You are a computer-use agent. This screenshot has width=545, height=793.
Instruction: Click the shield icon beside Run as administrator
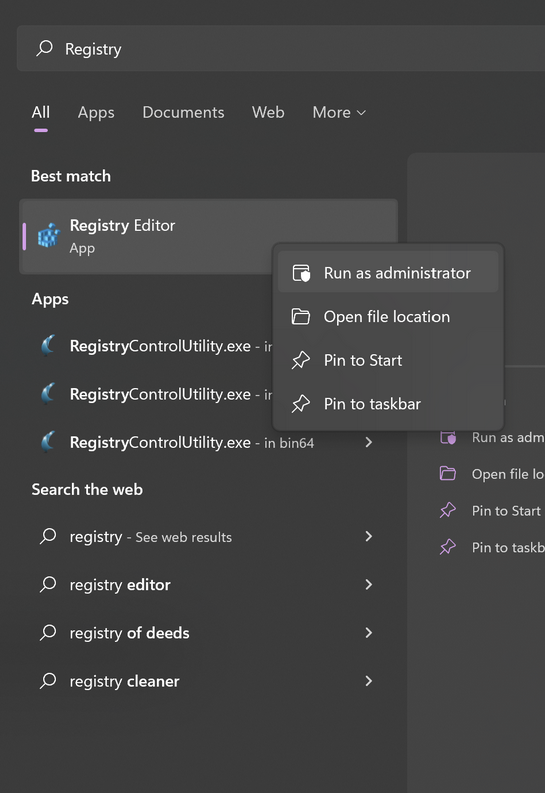301,273
